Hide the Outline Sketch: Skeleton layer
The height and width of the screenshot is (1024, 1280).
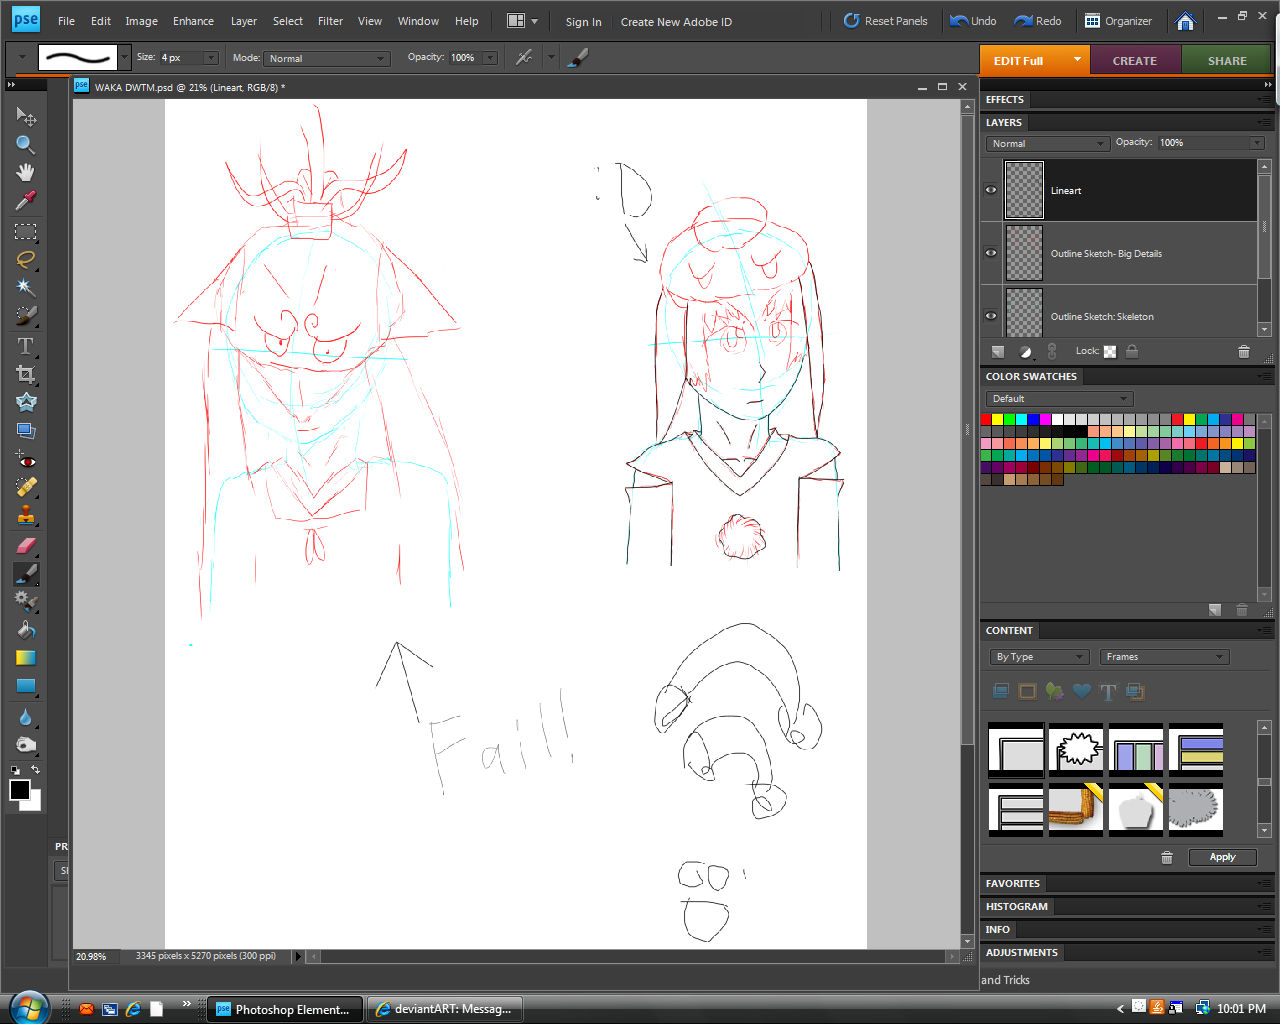991,316
